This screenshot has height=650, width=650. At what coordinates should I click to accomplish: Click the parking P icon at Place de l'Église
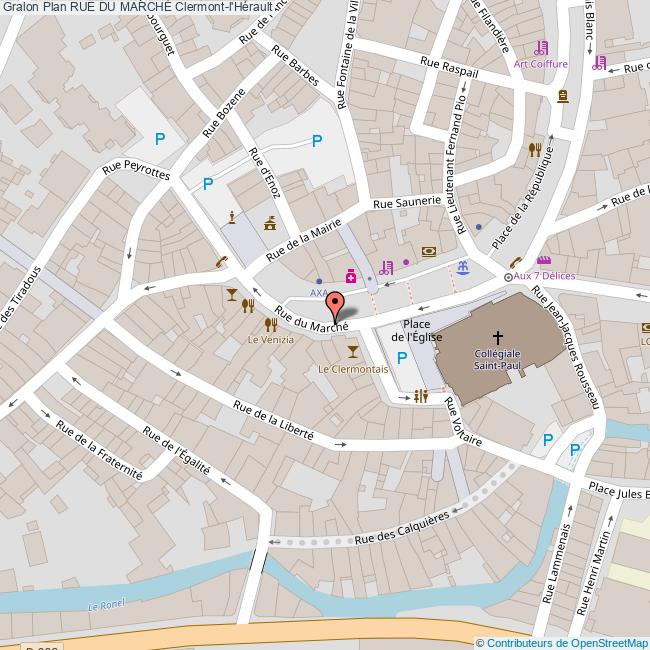tap(402, 358)
